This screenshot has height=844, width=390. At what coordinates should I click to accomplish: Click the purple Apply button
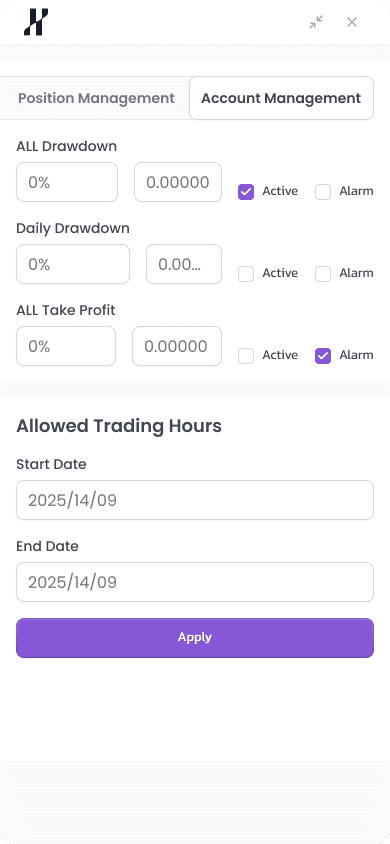195,638
